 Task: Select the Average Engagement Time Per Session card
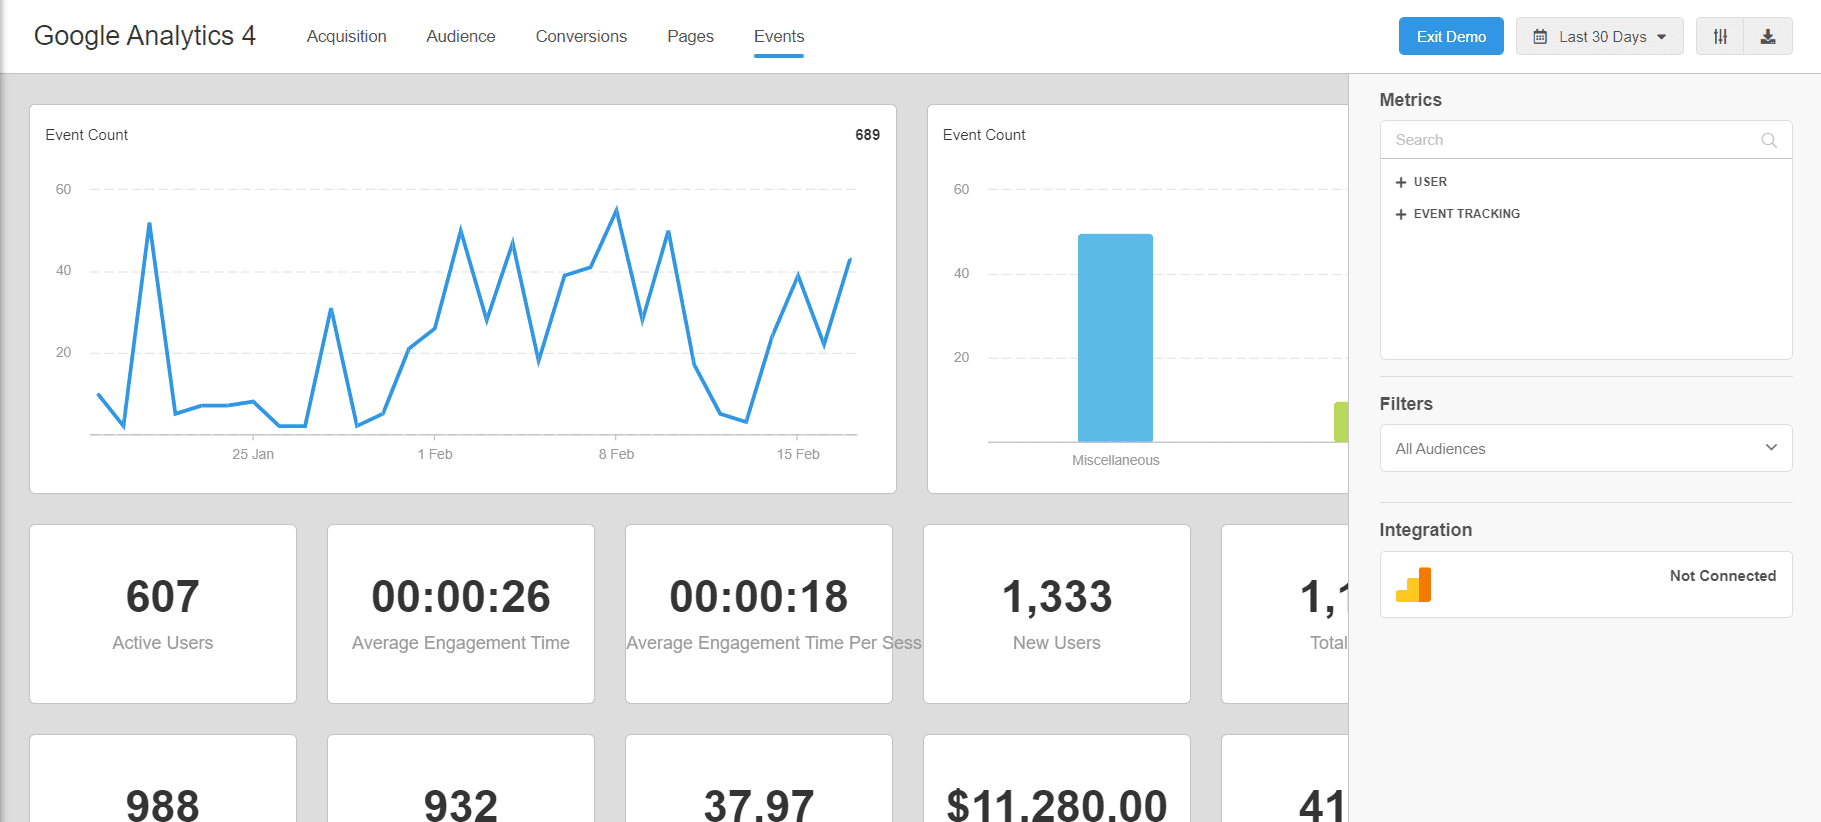(x=759, y=614)
